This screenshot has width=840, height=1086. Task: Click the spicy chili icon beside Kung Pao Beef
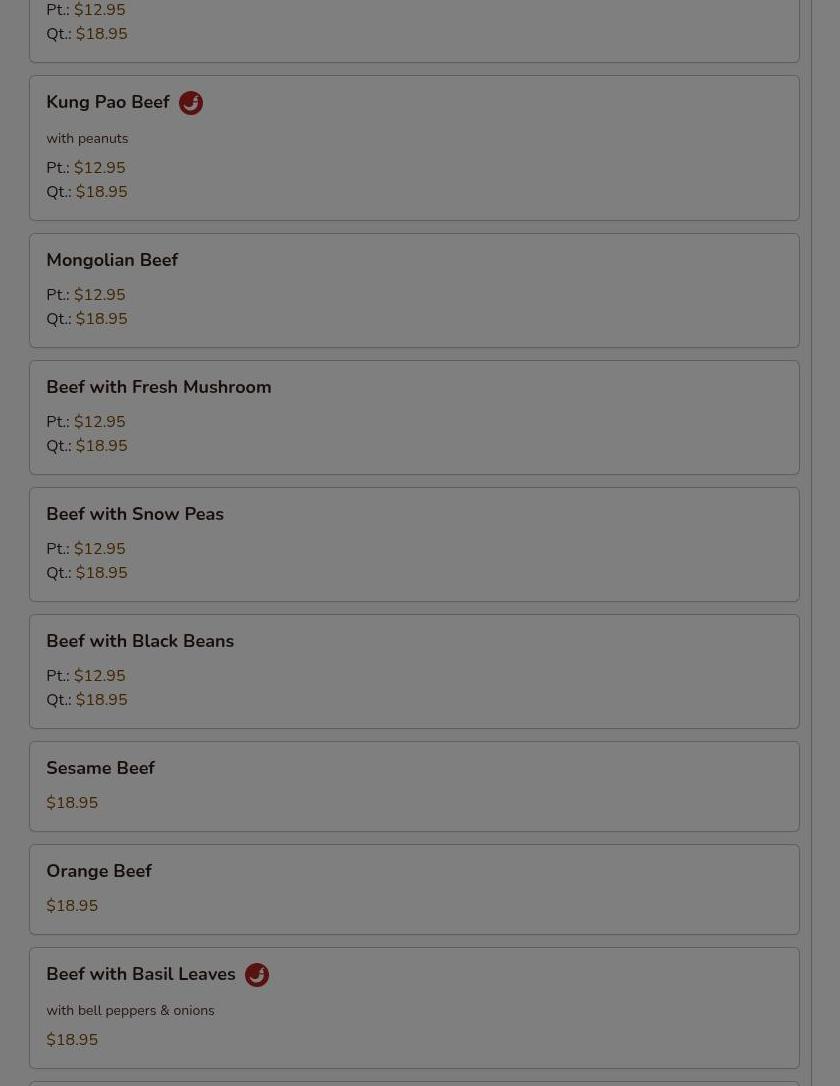pos(191,103)
